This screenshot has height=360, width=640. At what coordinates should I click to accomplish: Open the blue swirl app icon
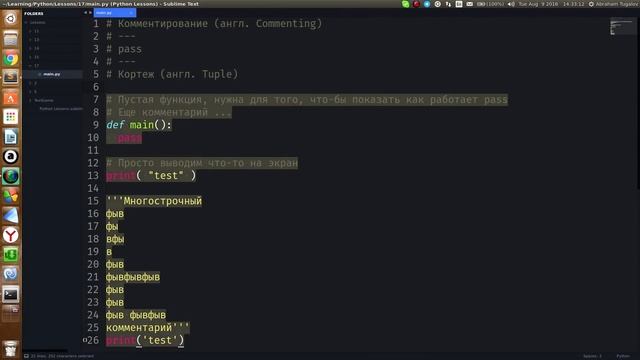click(11, 274)
